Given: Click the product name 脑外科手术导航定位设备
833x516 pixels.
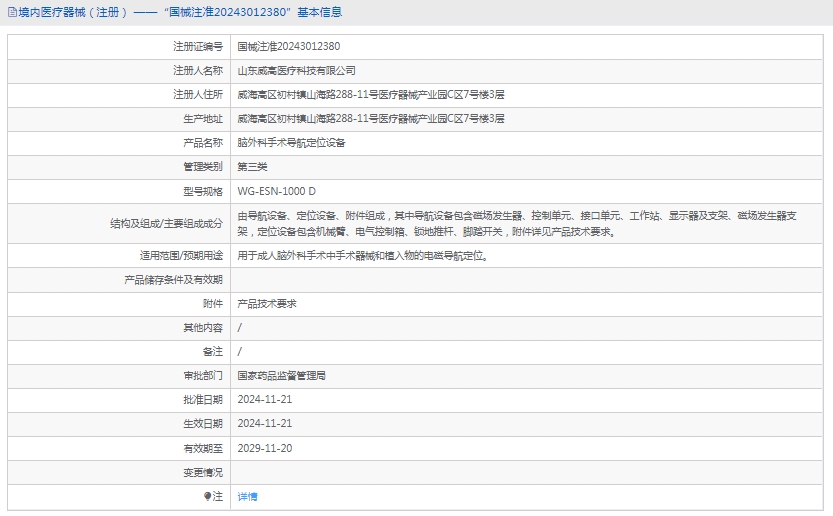Looking at the screenshot, I should tap(291, 143).
